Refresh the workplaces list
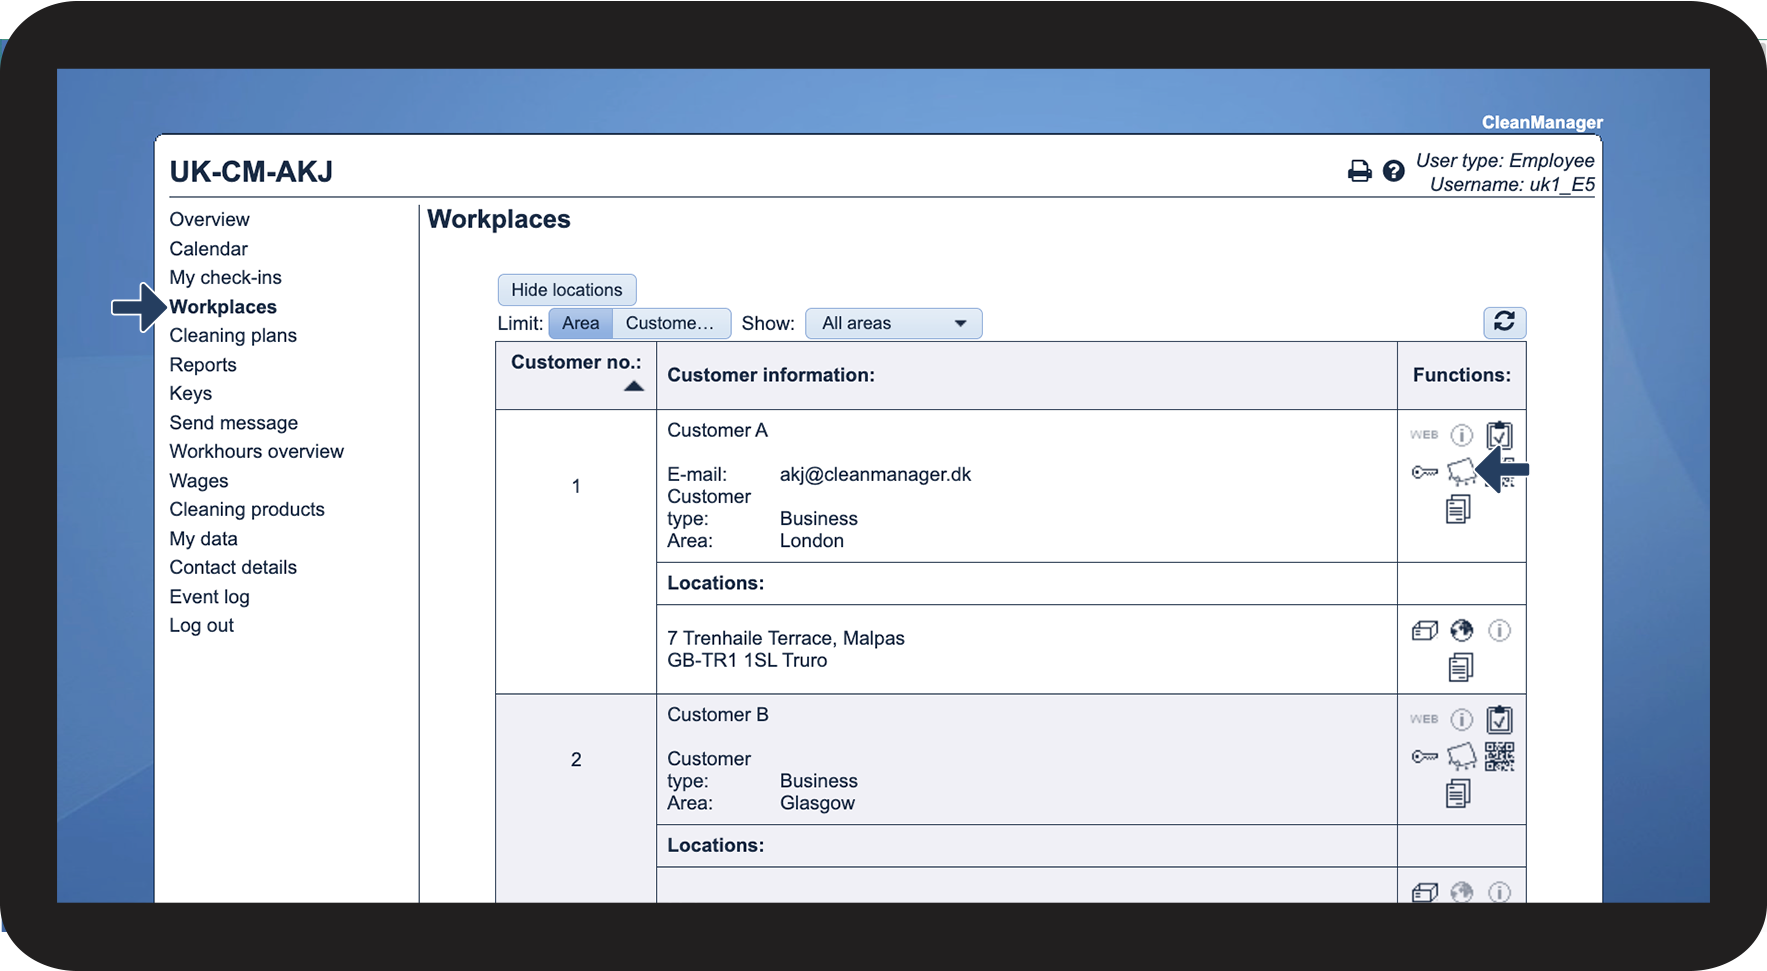Screen dimensions: 1767x971 1503,322
